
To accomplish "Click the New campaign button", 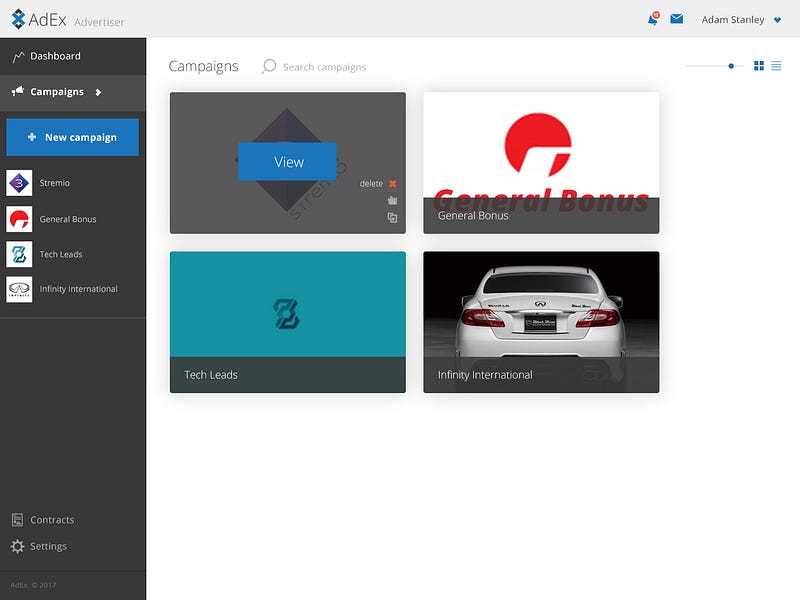I will point(72,137).
